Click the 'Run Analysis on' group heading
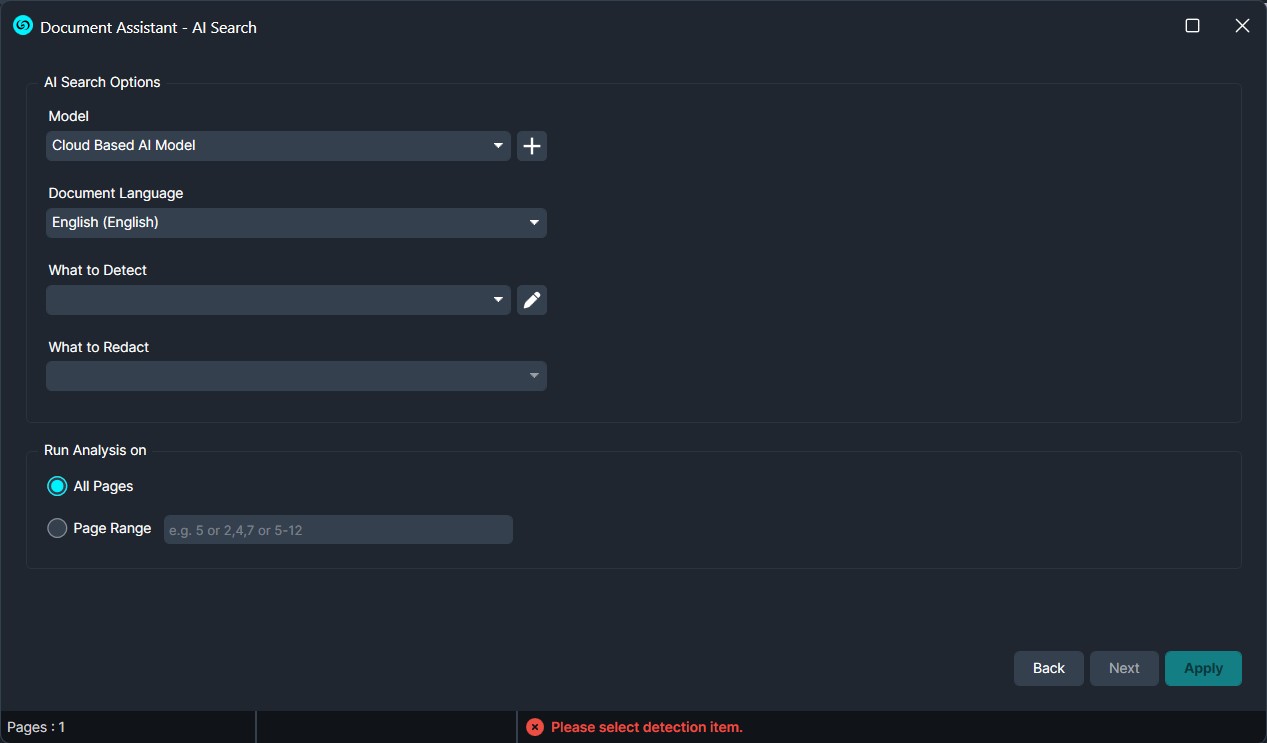This screenshot has width=1267, height=743. (95, 450)
